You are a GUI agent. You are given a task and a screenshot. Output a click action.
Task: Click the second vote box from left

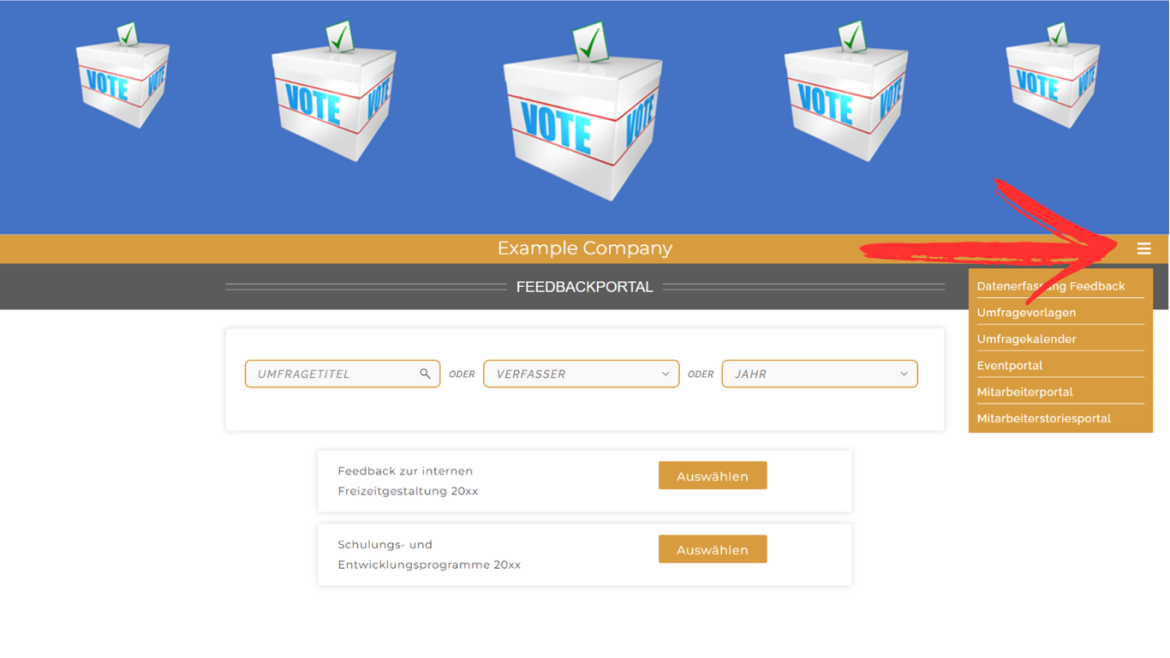pyautogui.click(x=334, y=91)
